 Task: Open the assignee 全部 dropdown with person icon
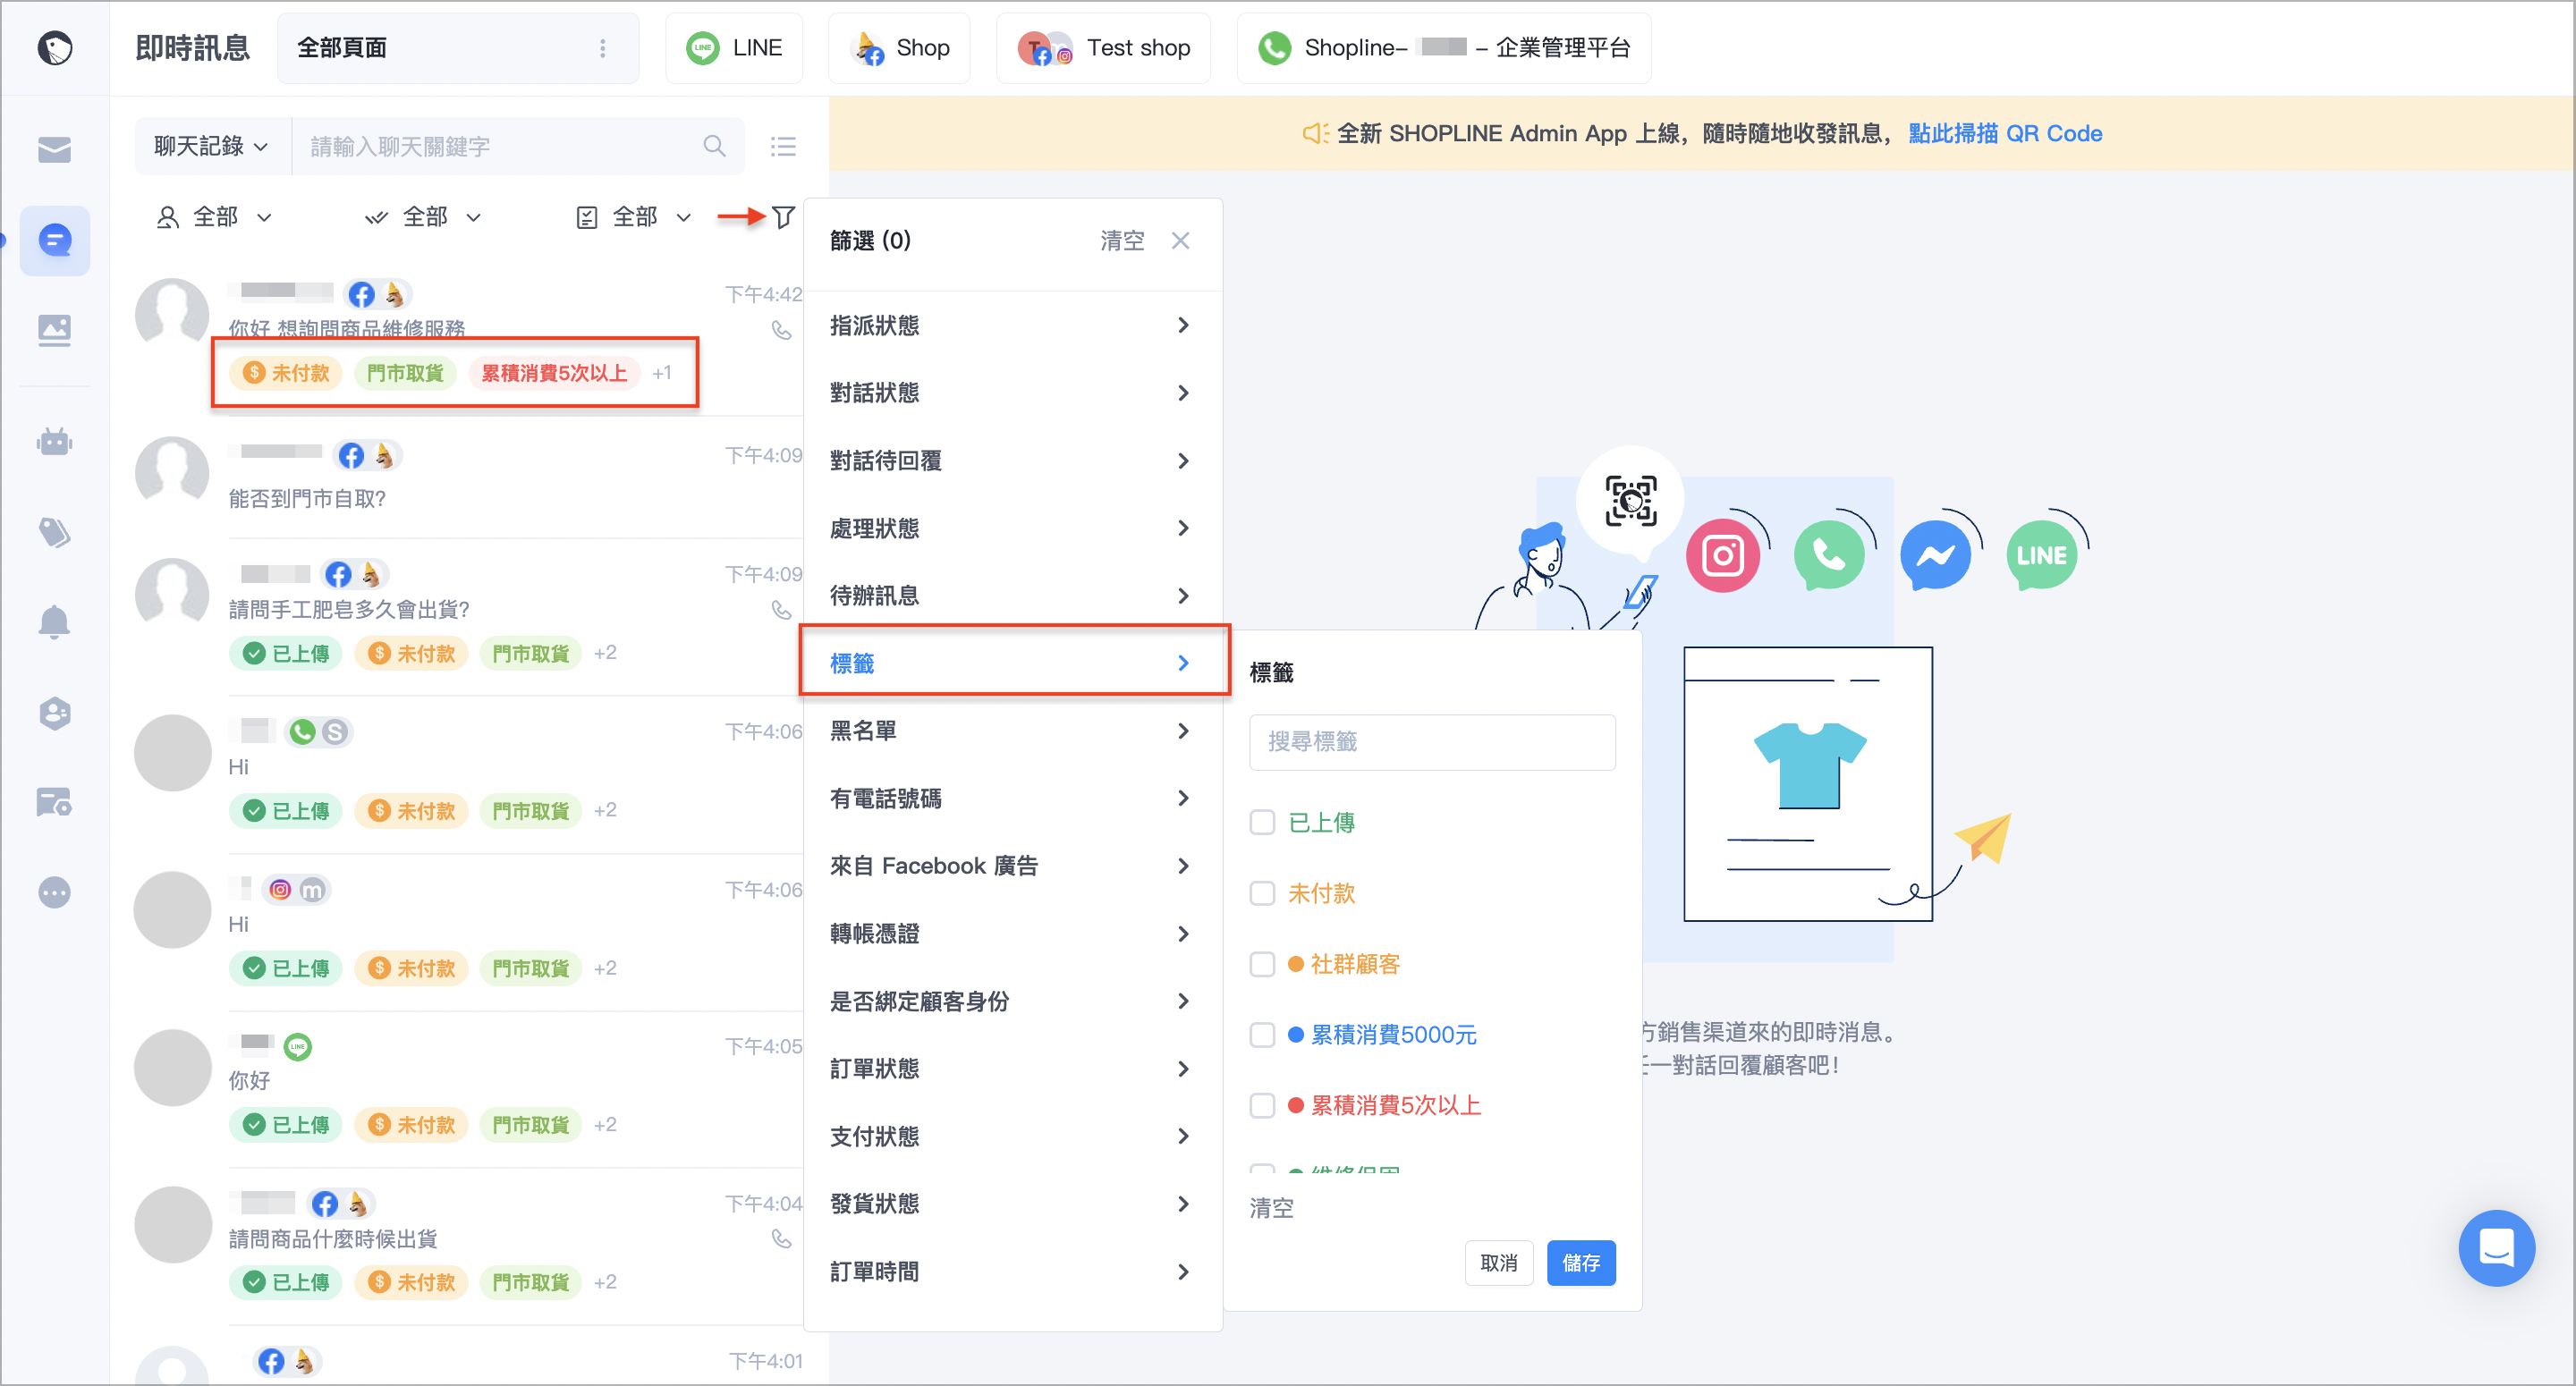coord(214,217)
